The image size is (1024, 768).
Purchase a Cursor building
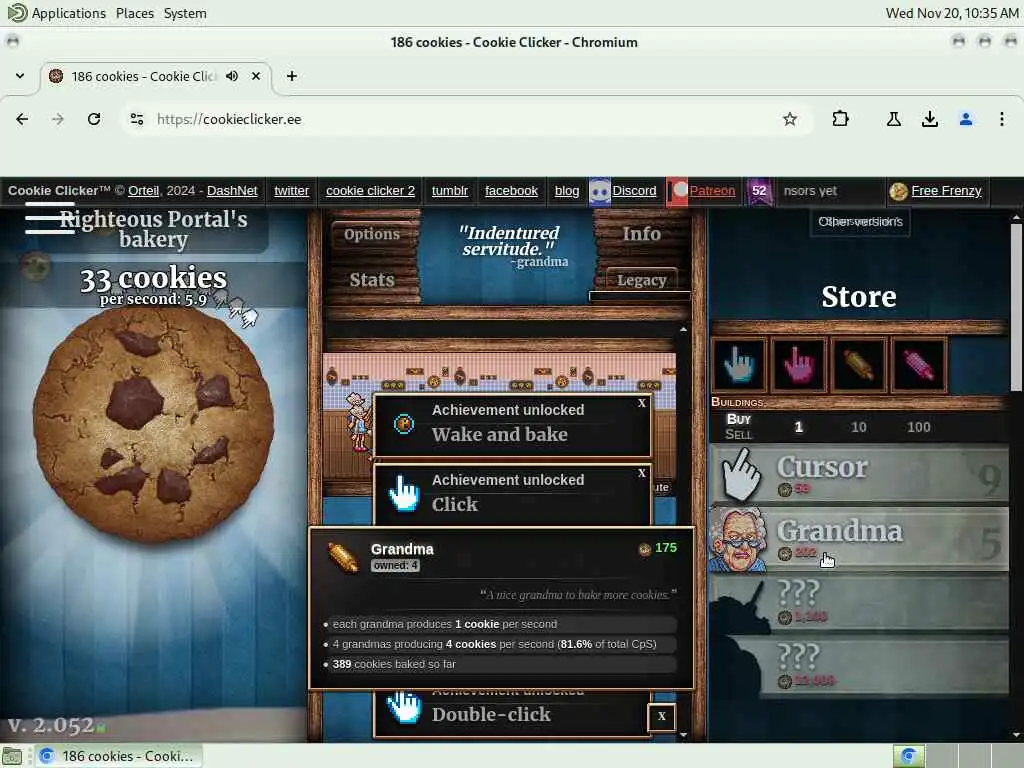tap(859, 475)
